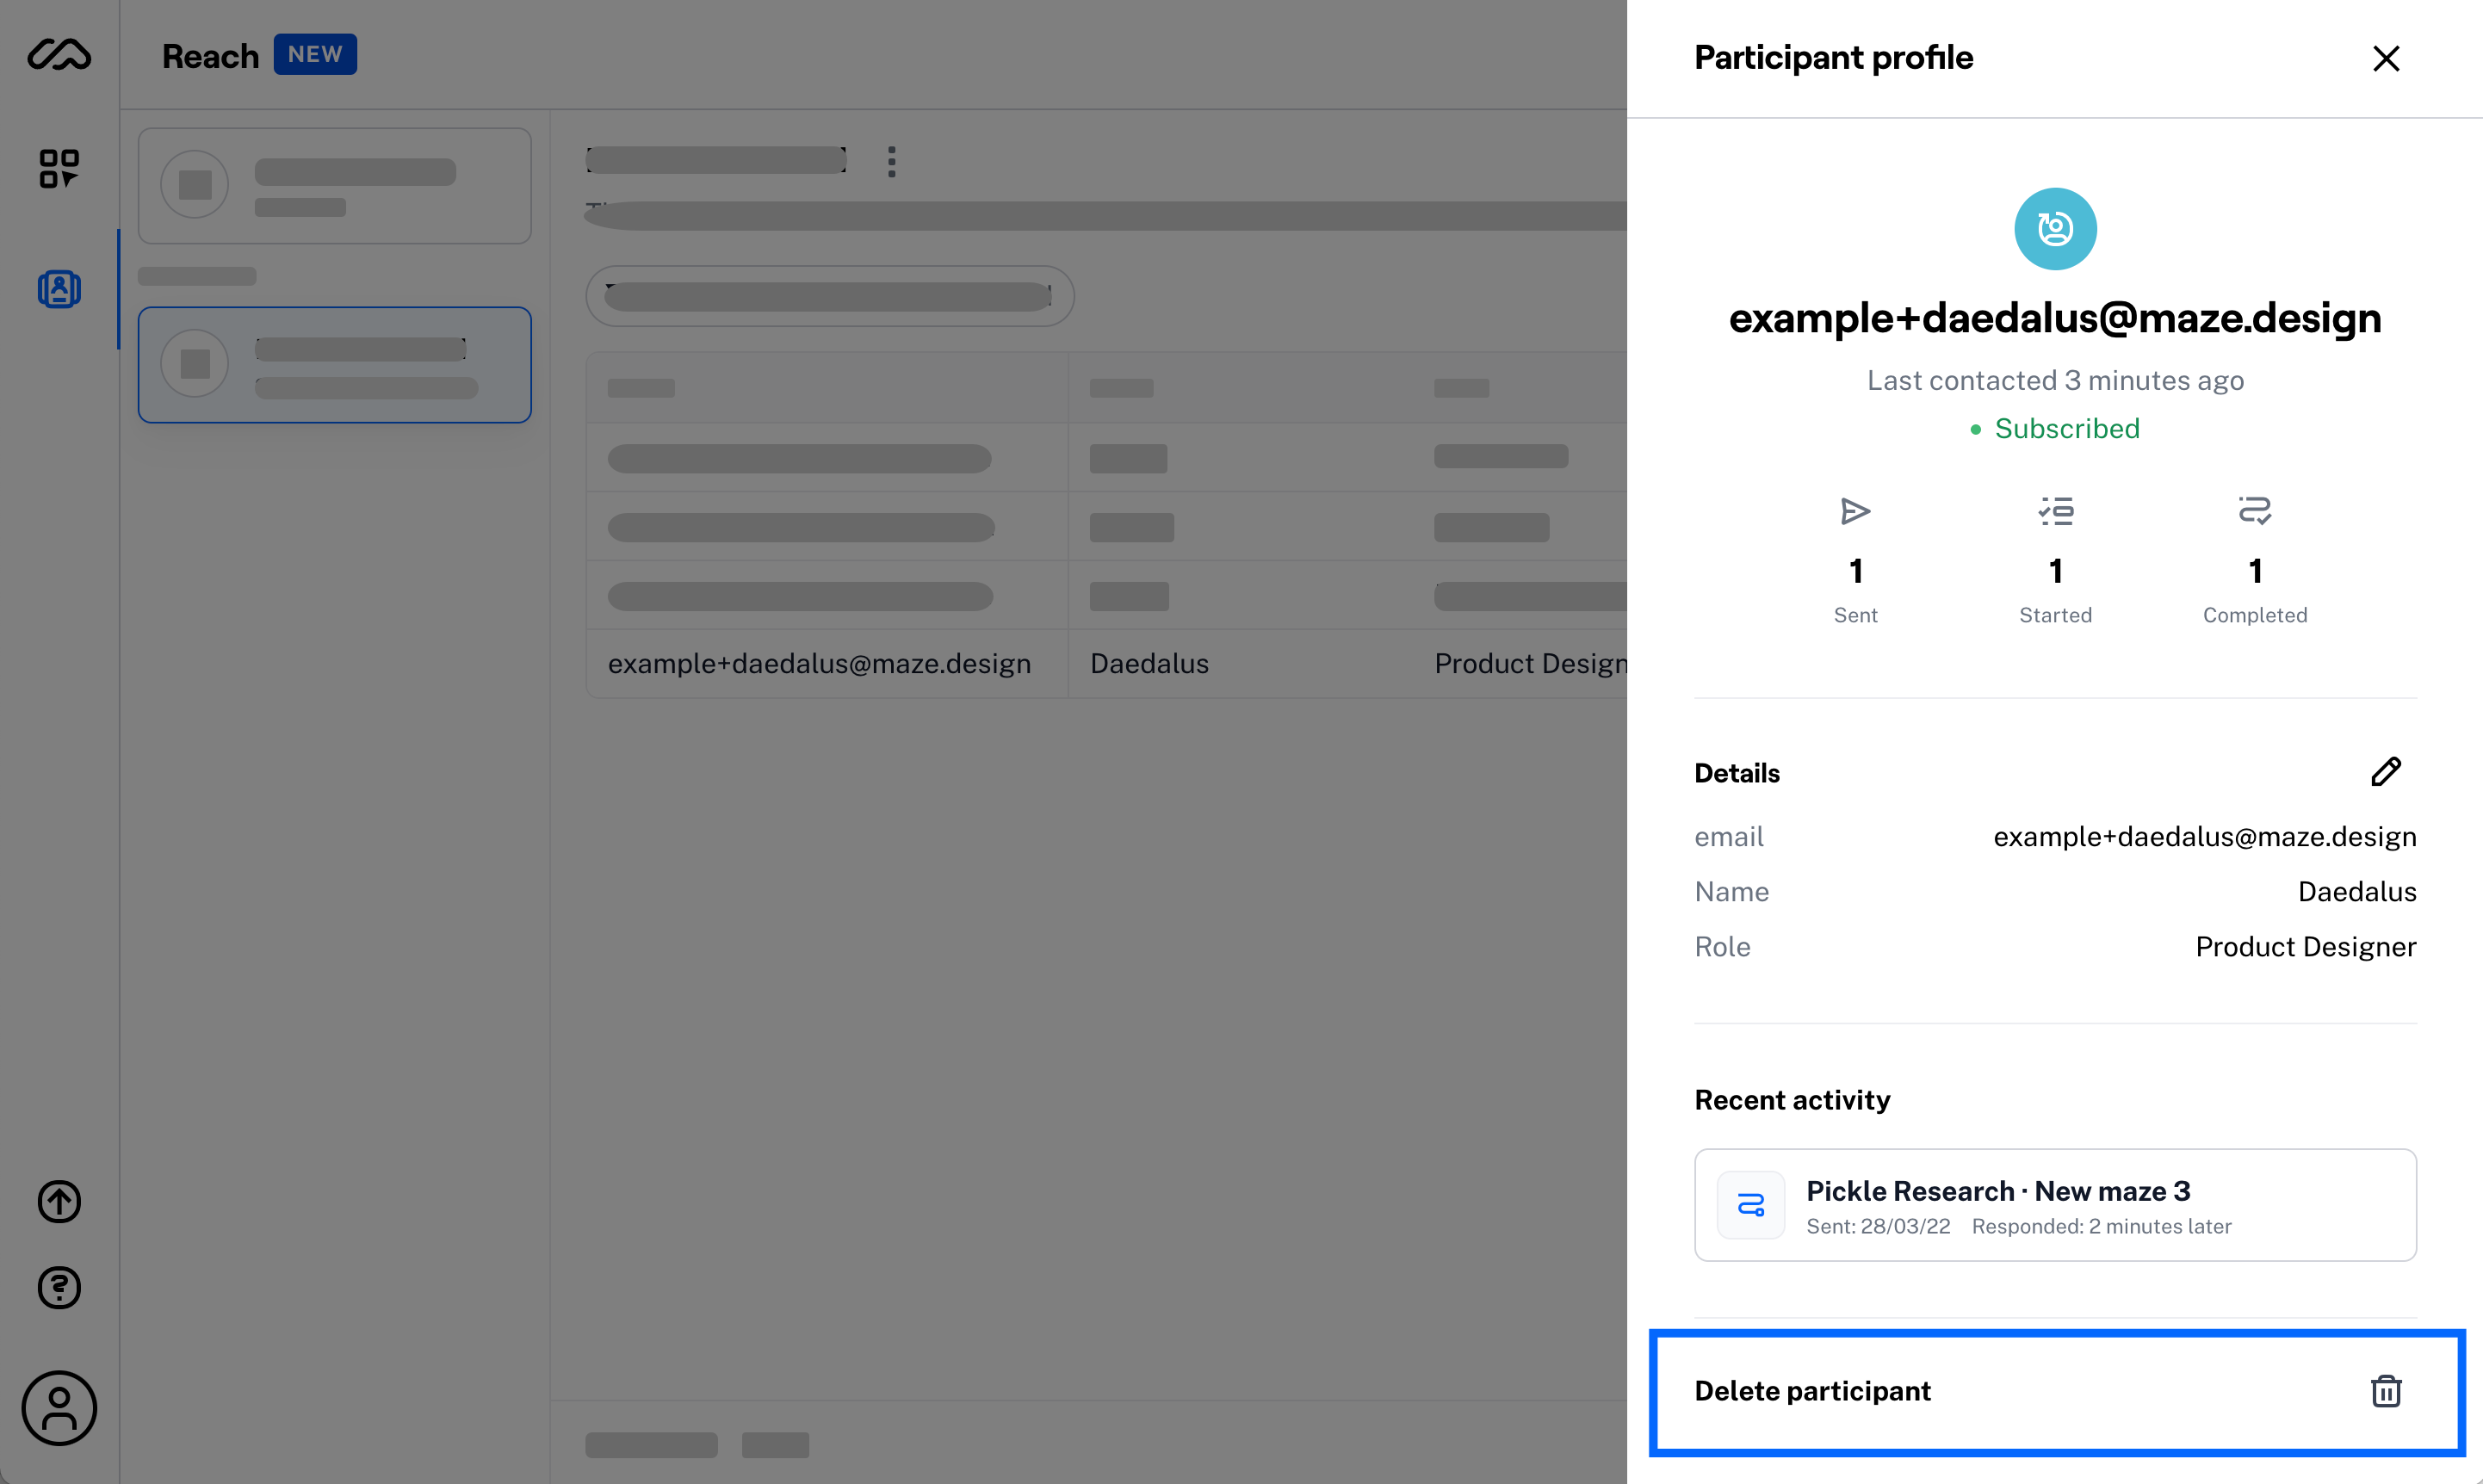Click the Delete participant button
This screenshot has height=1484, width=2483.
point(1812,1391)
